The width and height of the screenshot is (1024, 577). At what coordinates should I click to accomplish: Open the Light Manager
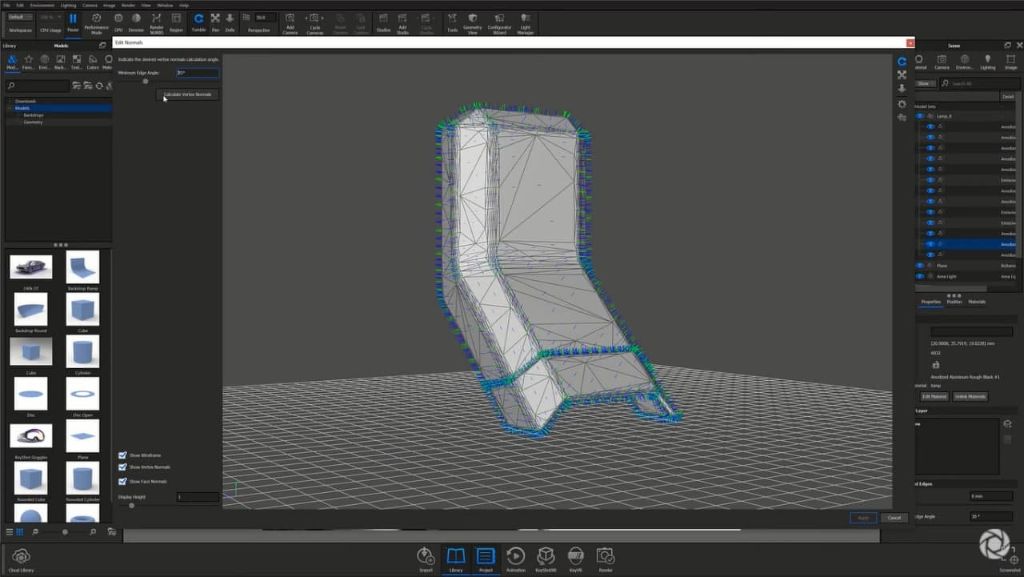[525, 19]
